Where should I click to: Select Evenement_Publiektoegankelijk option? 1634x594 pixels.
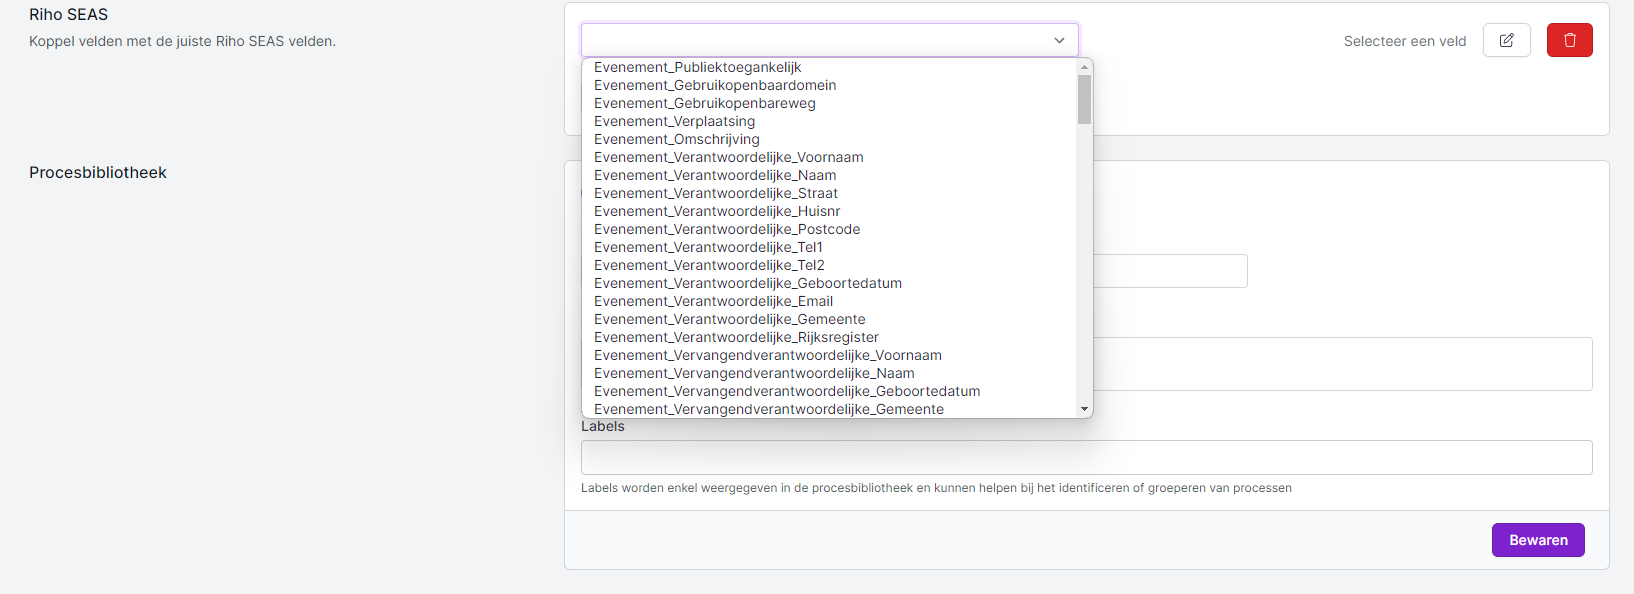697,67
